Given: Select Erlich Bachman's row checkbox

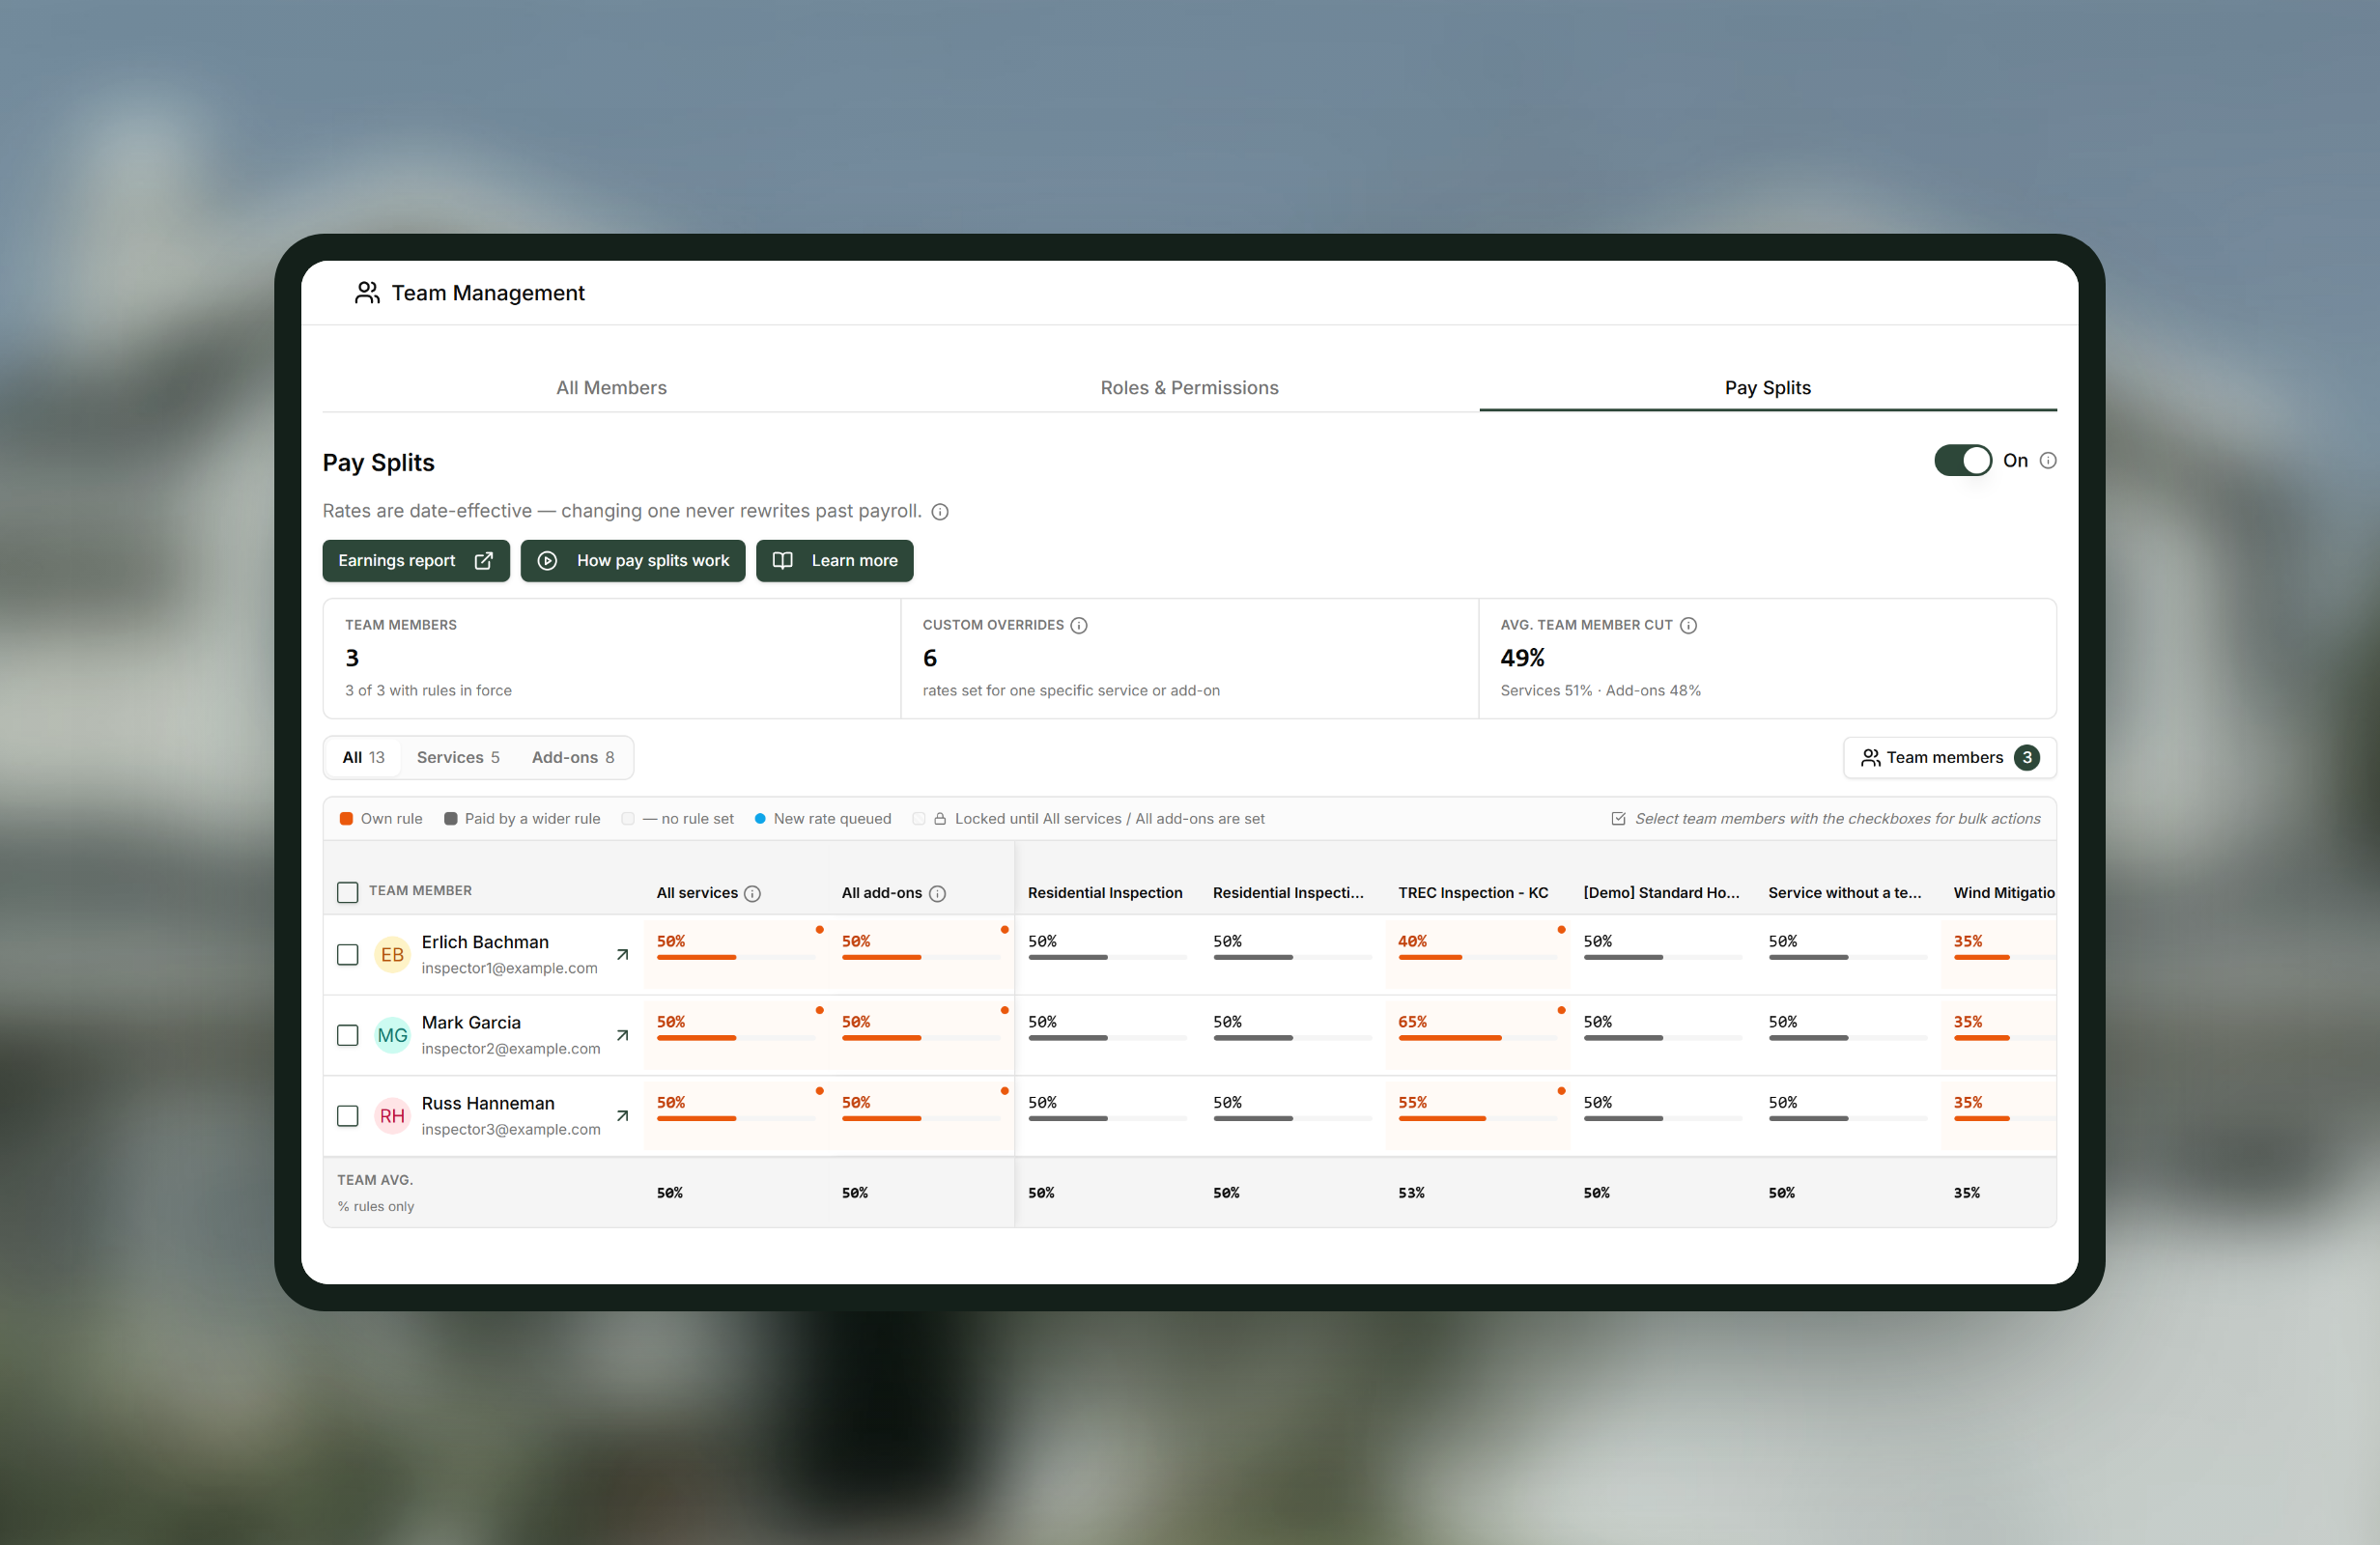Looking at the screenshot, I should tap(347, 954).
